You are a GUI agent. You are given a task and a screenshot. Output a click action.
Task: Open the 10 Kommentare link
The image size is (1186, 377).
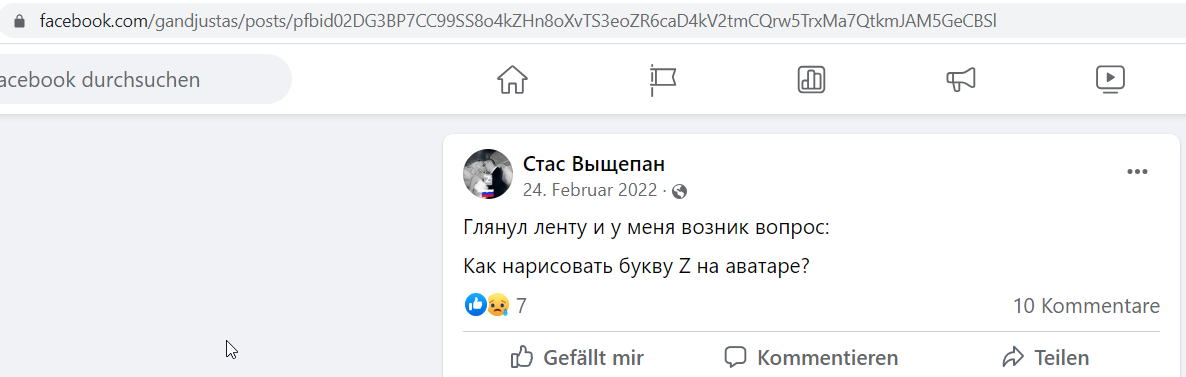coord(1086,306)
